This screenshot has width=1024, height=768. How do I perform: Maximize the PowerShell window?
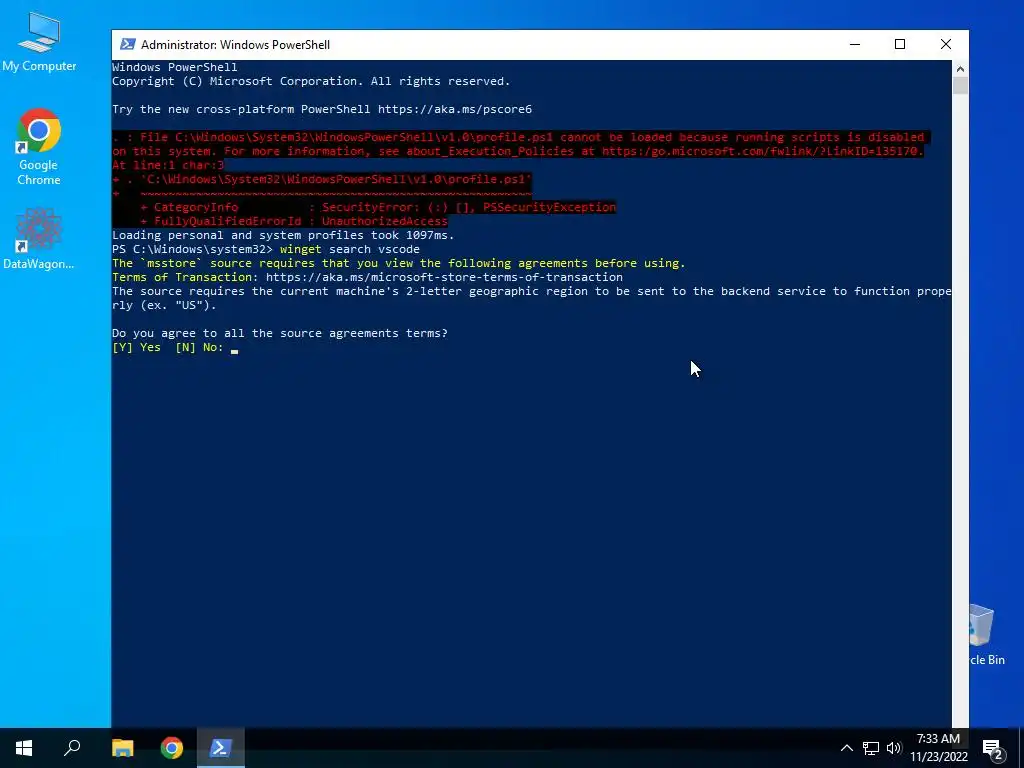(900, 44)
